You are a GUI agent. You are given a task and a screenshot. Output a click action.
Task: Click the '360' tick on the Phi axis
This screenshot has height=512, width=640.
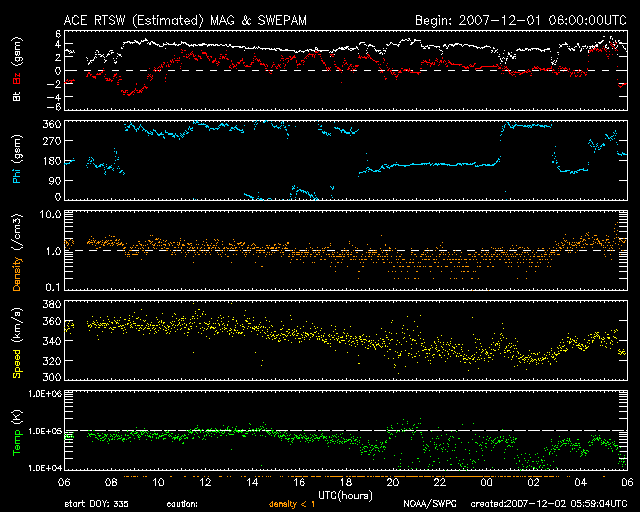(52, 125)
